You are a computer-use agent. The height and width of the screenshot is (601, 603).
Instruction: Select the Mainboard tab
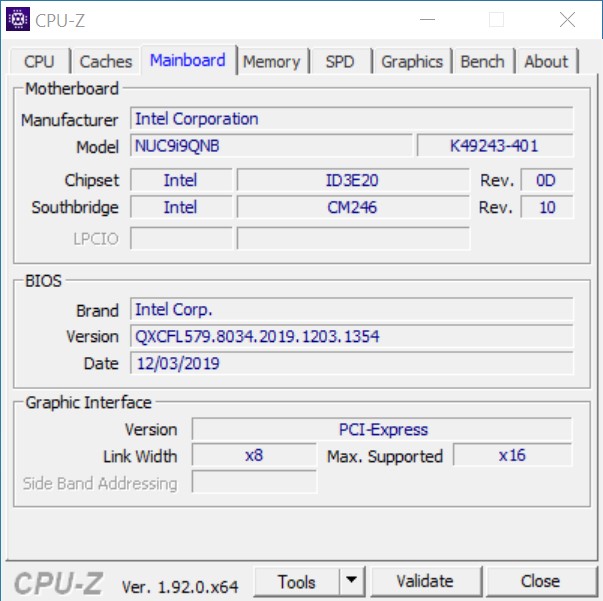coord(188,60)
